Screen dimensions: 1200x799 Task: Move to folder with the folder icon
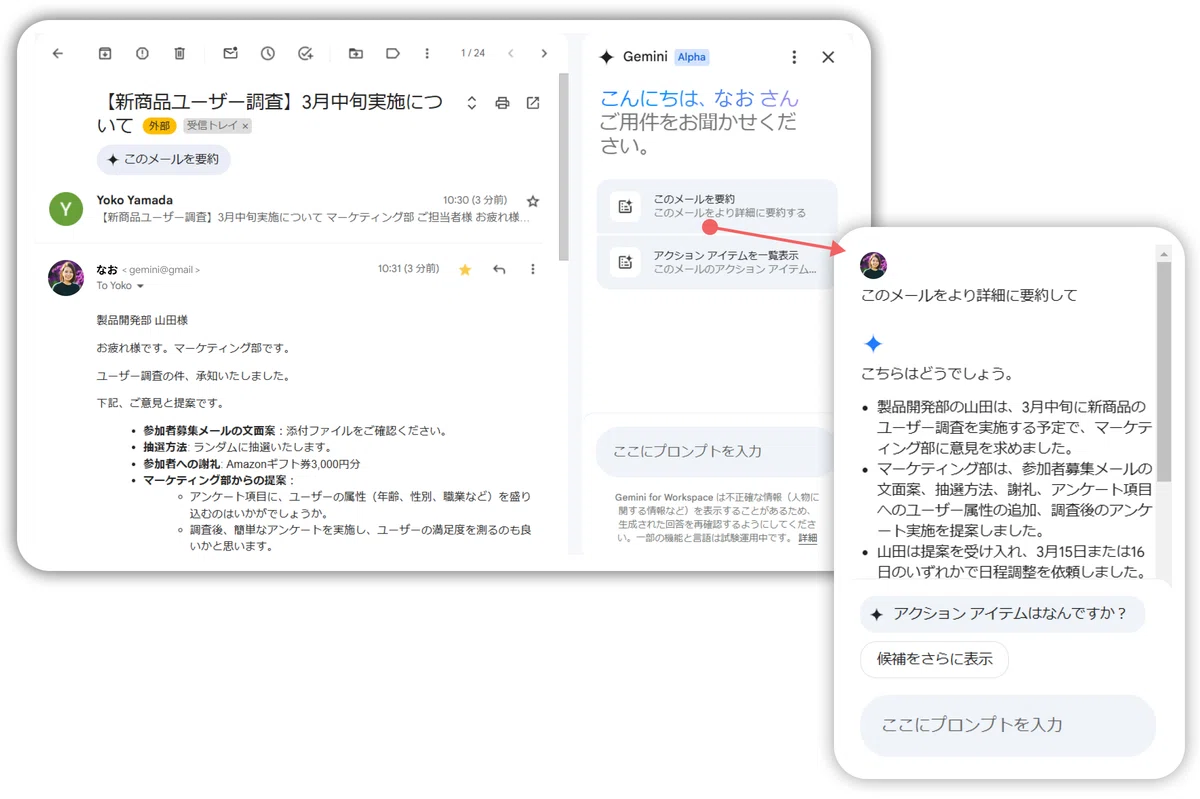[356, 53]
